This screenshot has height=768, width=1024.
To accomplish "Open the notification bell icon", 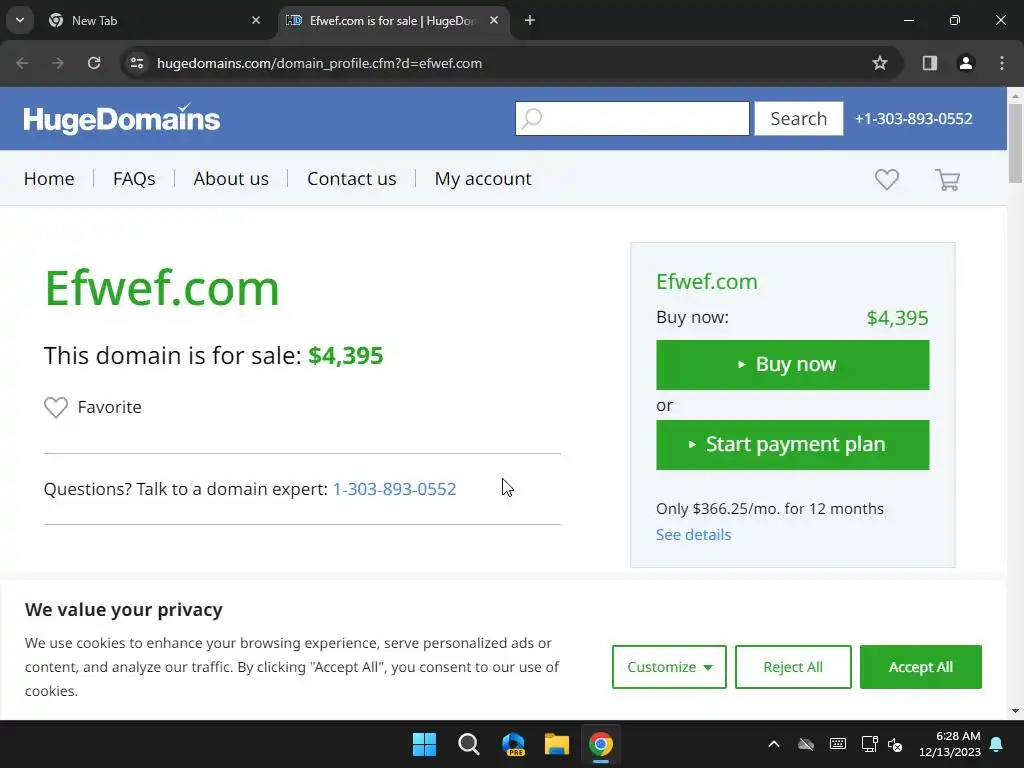I will click(x=997, y=744).
